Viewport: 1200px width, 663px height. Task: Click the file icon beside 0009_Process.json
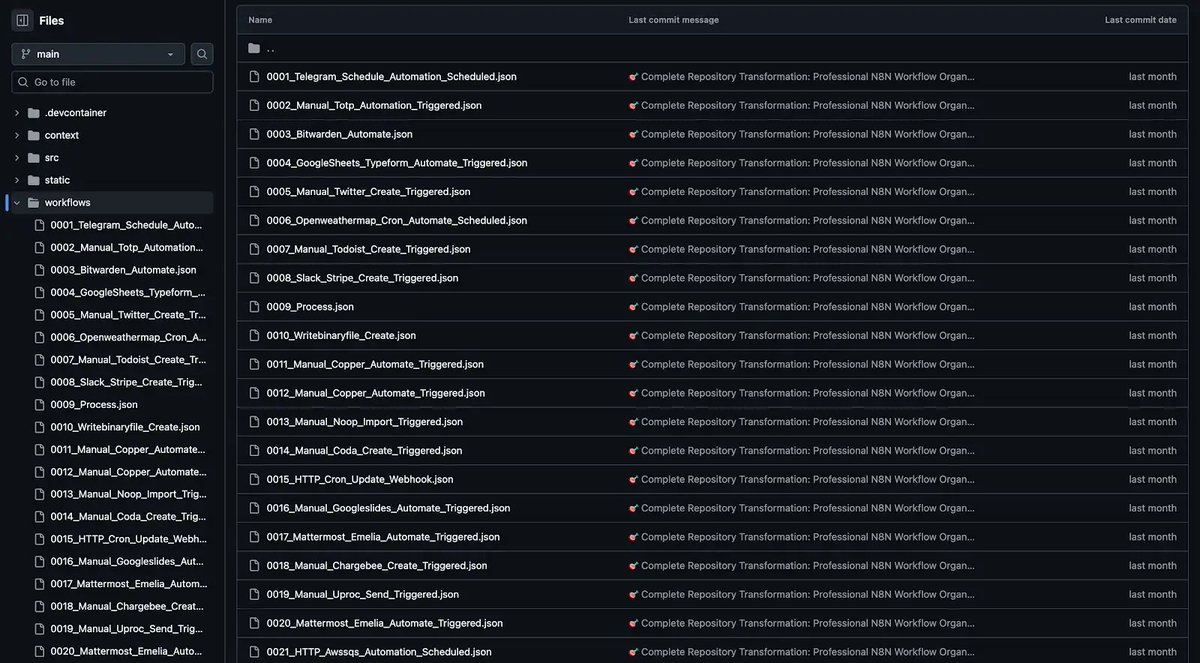click(x=253, y=306)
